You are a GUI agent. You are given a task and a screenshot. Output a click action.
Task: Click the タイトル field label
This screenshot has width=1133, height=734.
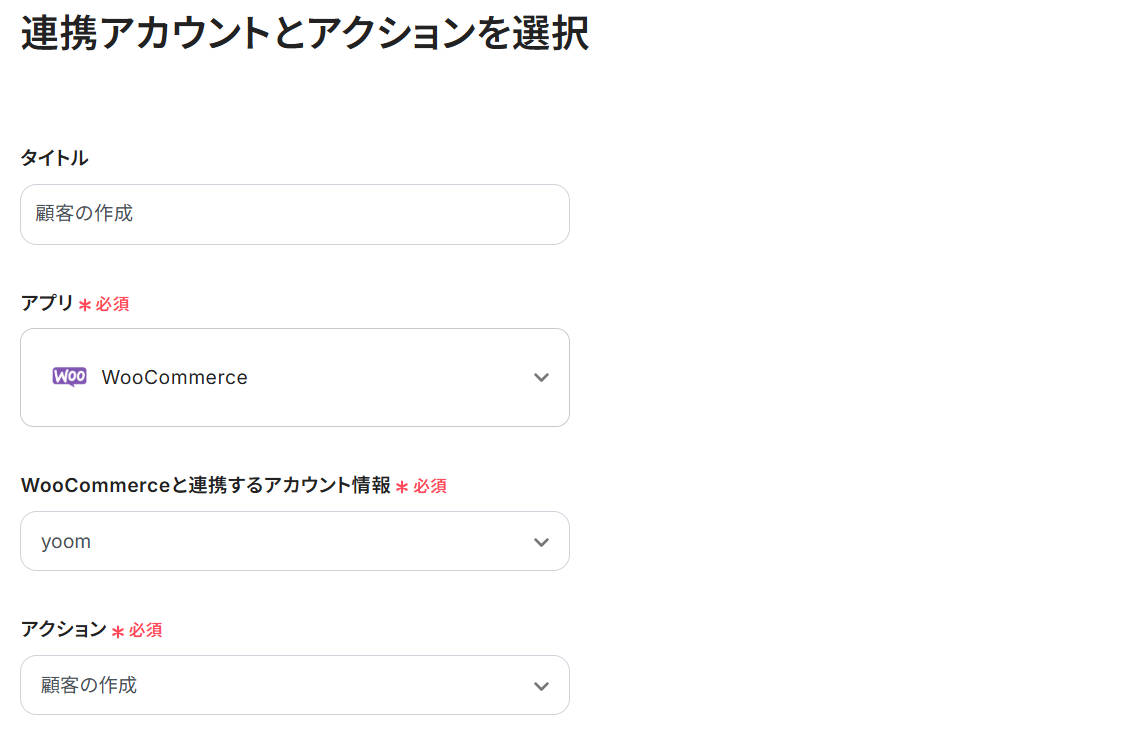click(53, 157)
